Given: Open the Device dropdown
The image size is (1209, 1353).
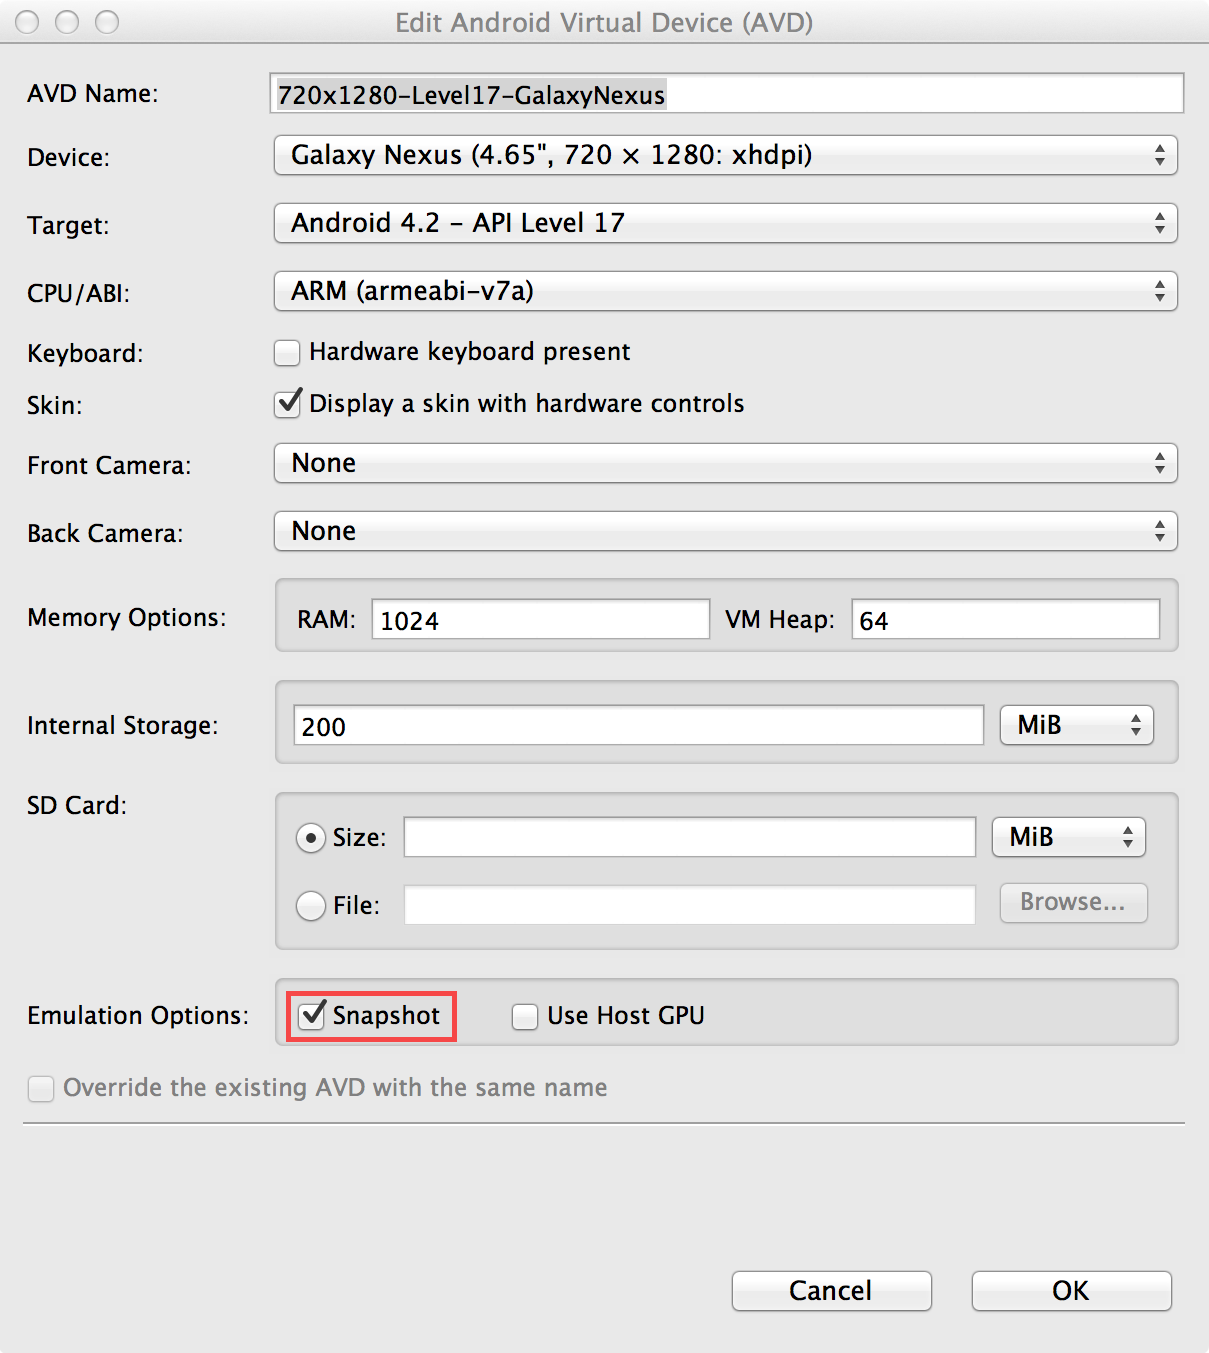Looking at the screenshot, I should (726, 155).
